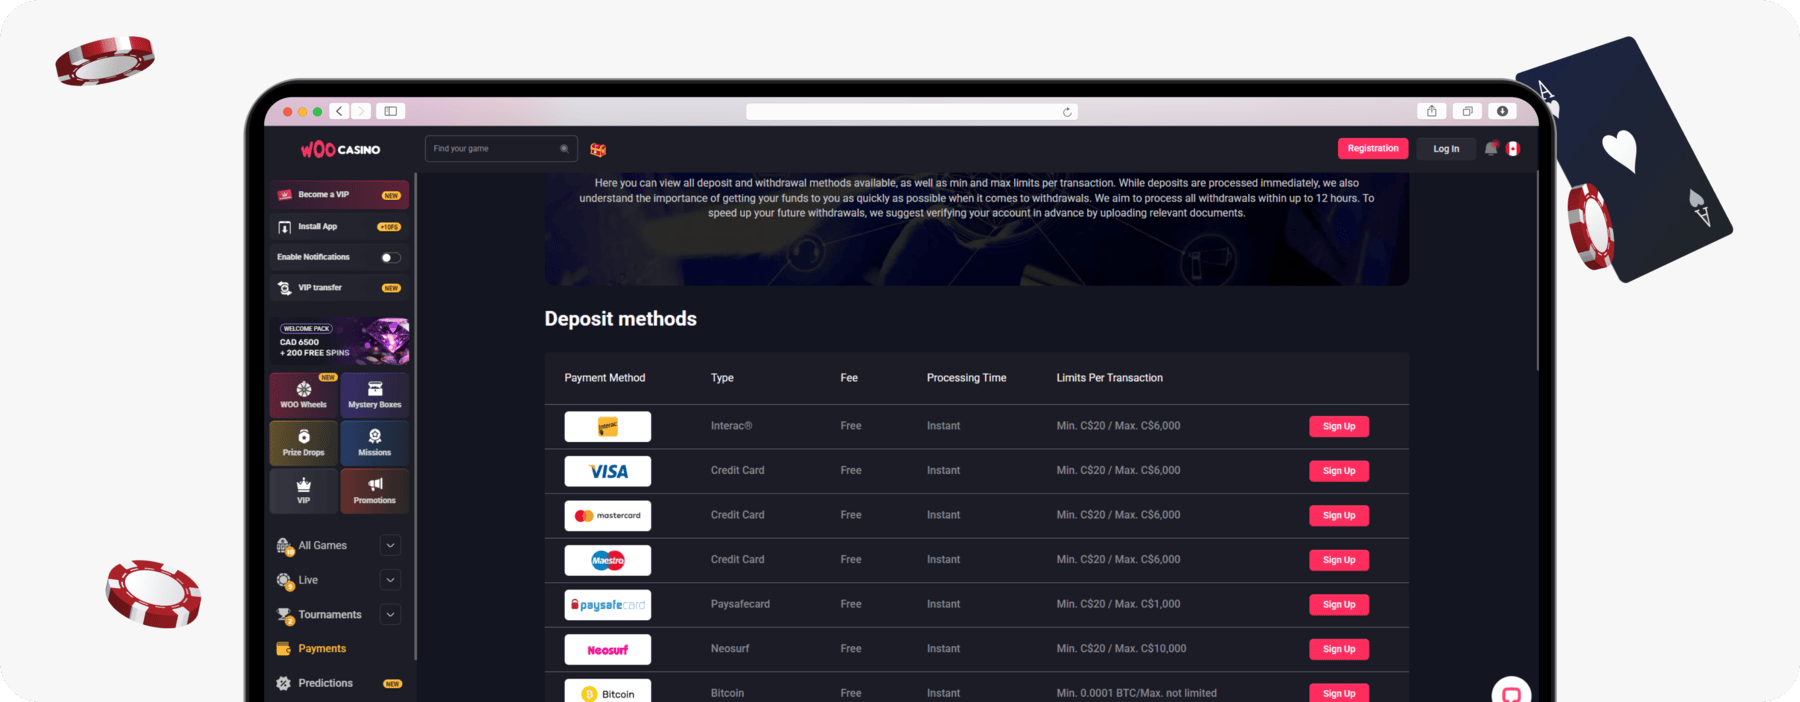Click the Bitcoin payment logo
The height and width of the screenshot is (702, 1800).
(x=608, y=692)
